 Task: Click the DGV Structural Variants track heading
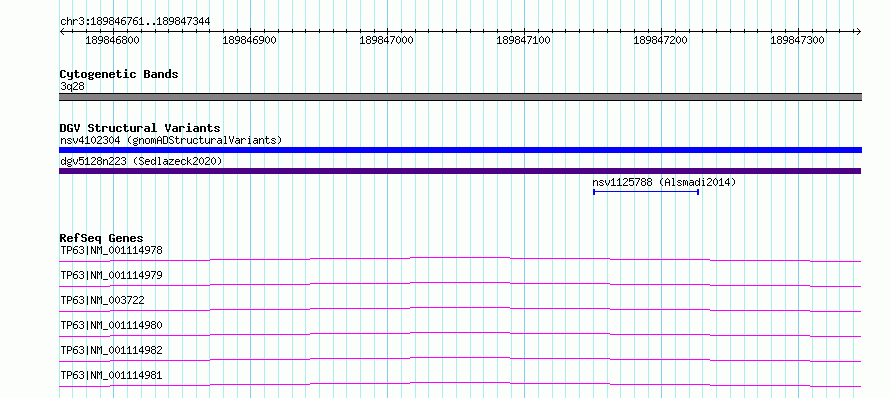[140, 128]
